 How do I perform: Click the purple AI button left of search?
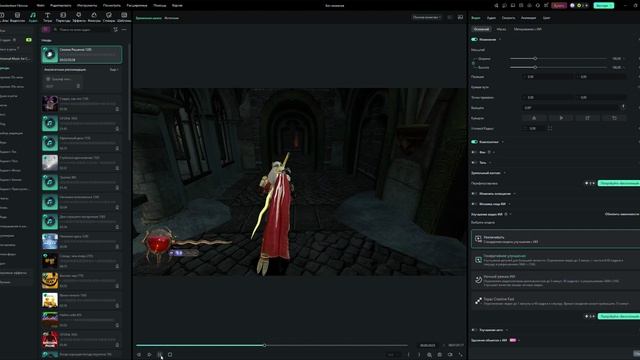(46, 29)
